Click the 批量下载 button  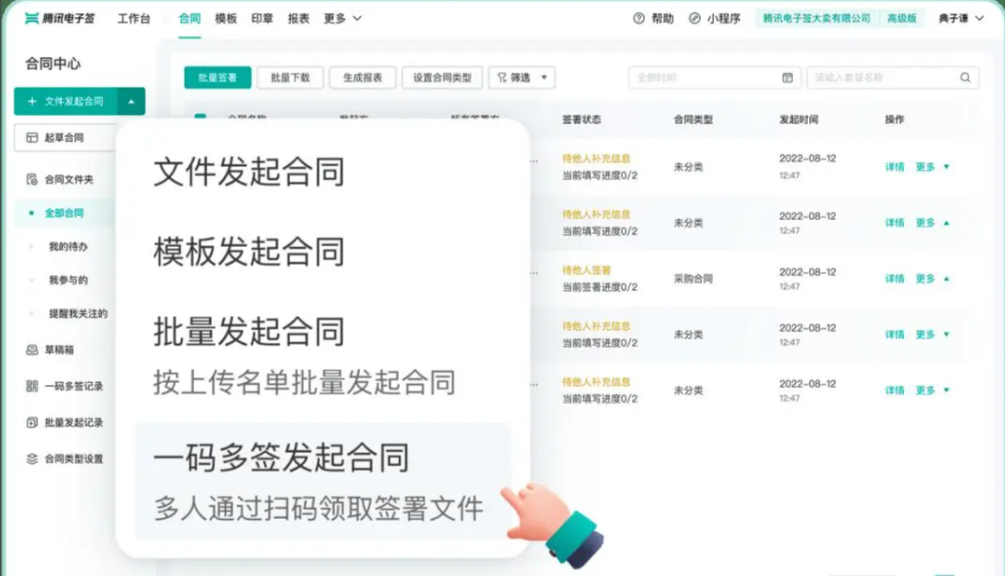pyautogui.click(x=289, y=76)
